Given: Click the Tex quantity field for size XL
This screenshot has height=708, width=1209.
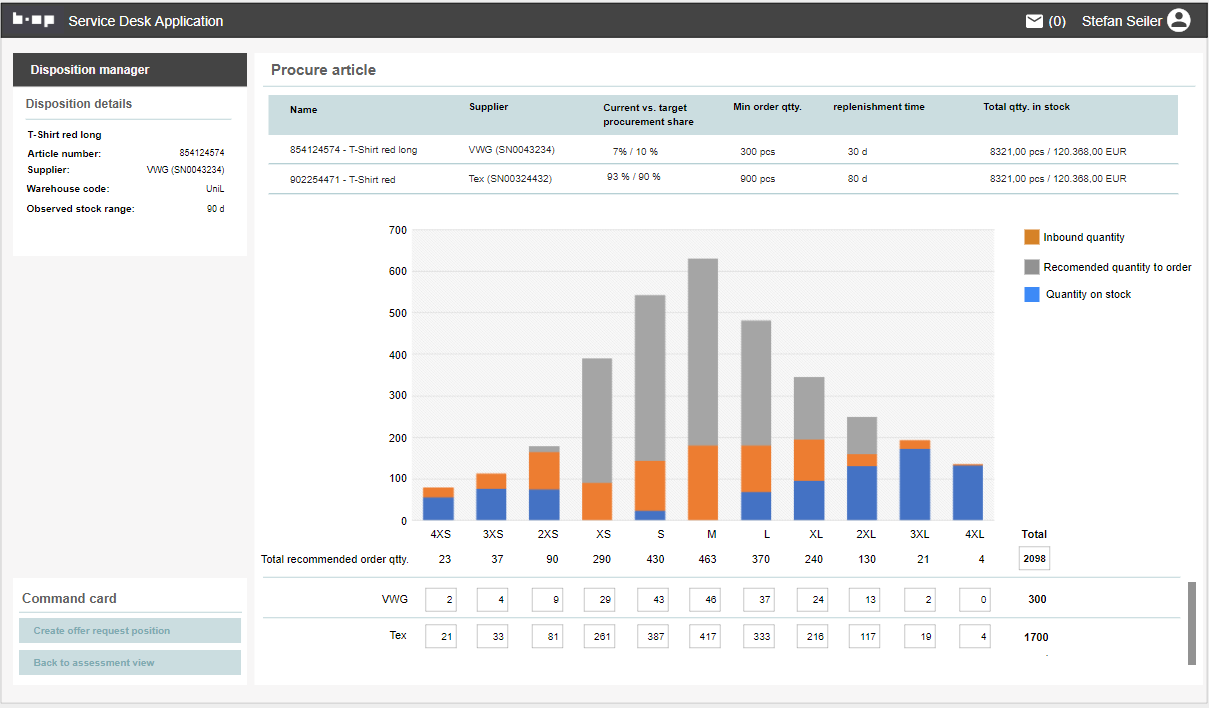Looking at the screenshot, I should pos(812,636).
